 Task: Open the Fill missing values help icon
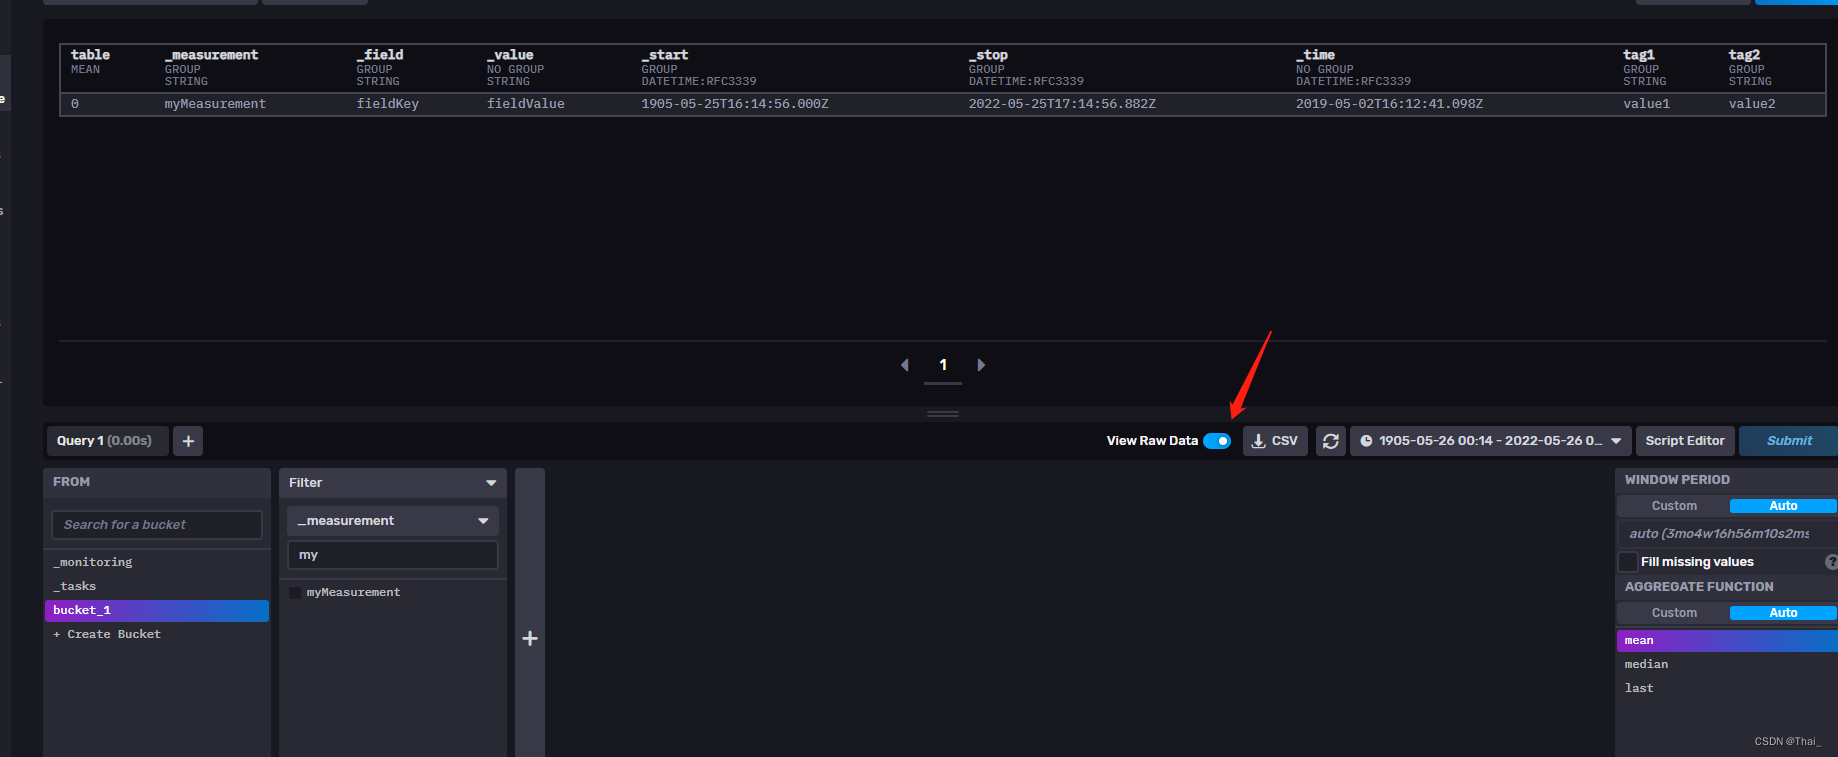tap(1831, 562)
